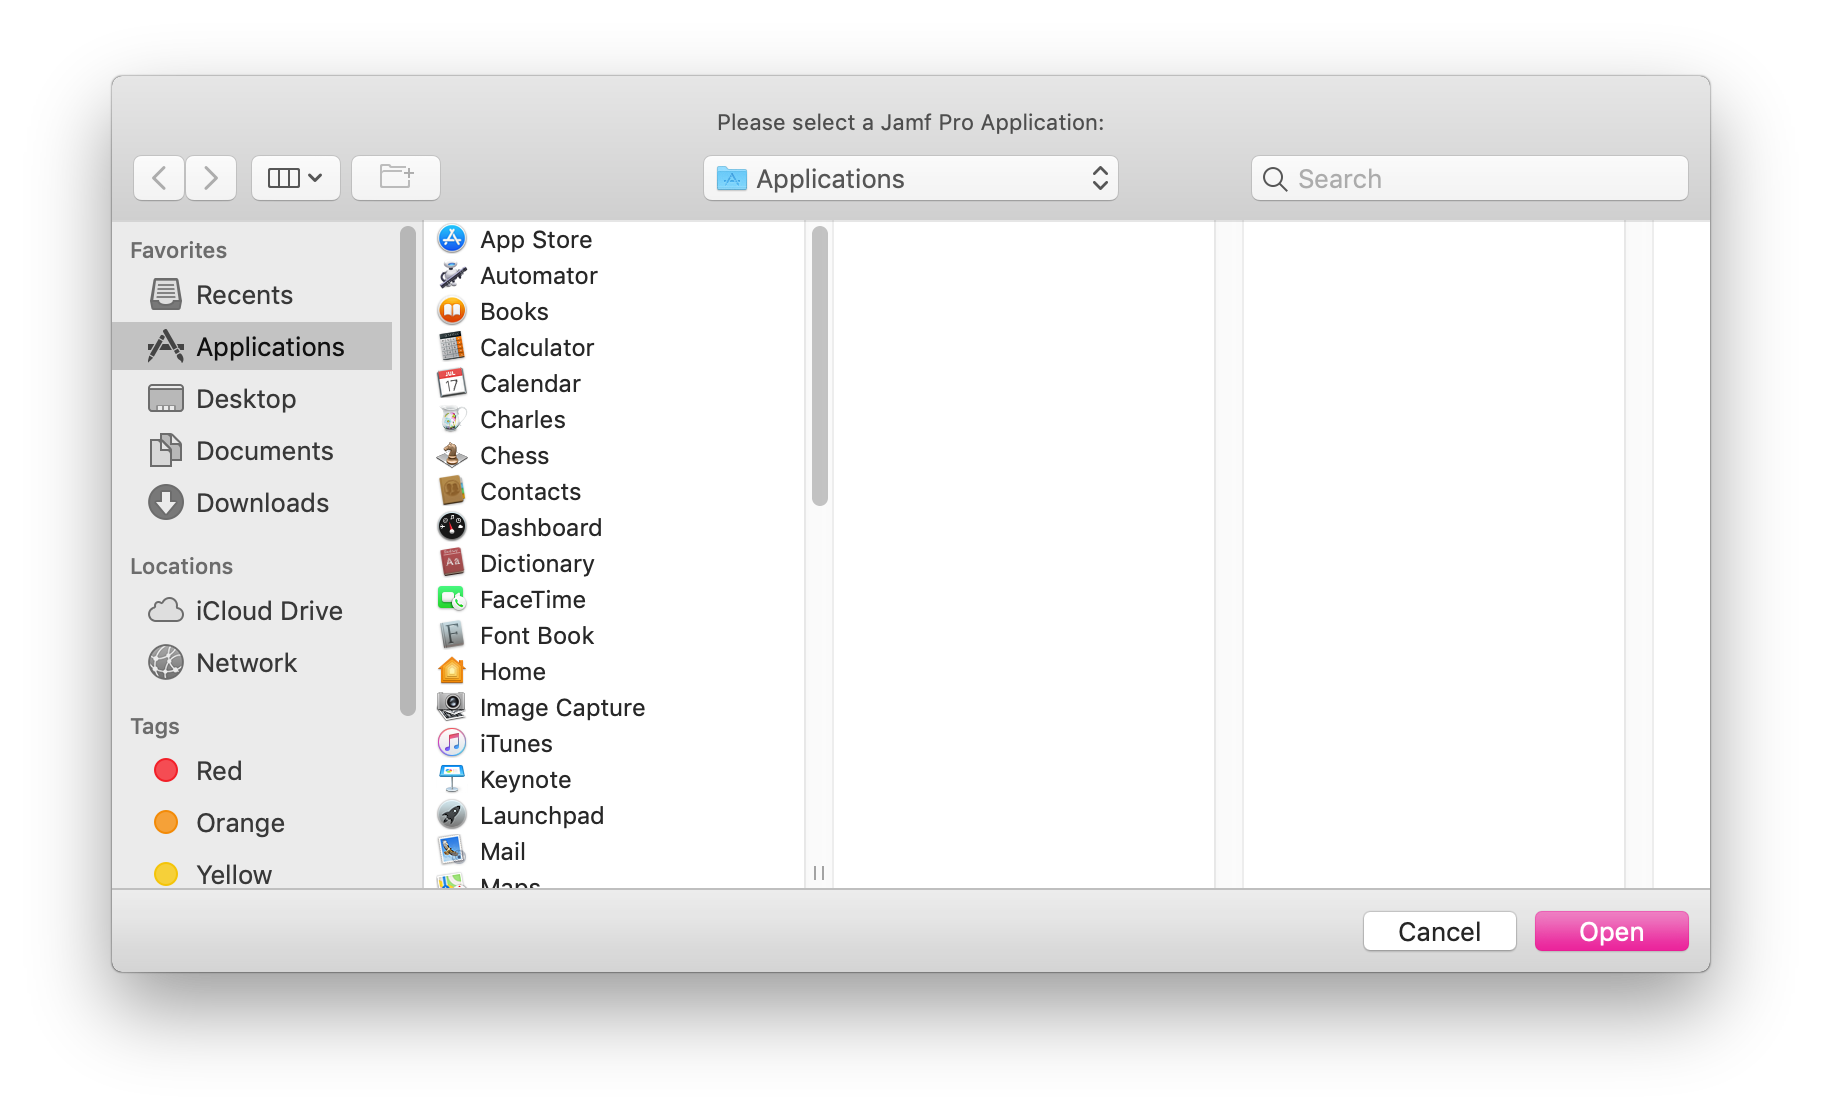This screenshot has height=1120, width=1822.
Task: Click the pink Open button
Action: [x=1612, y=931]
